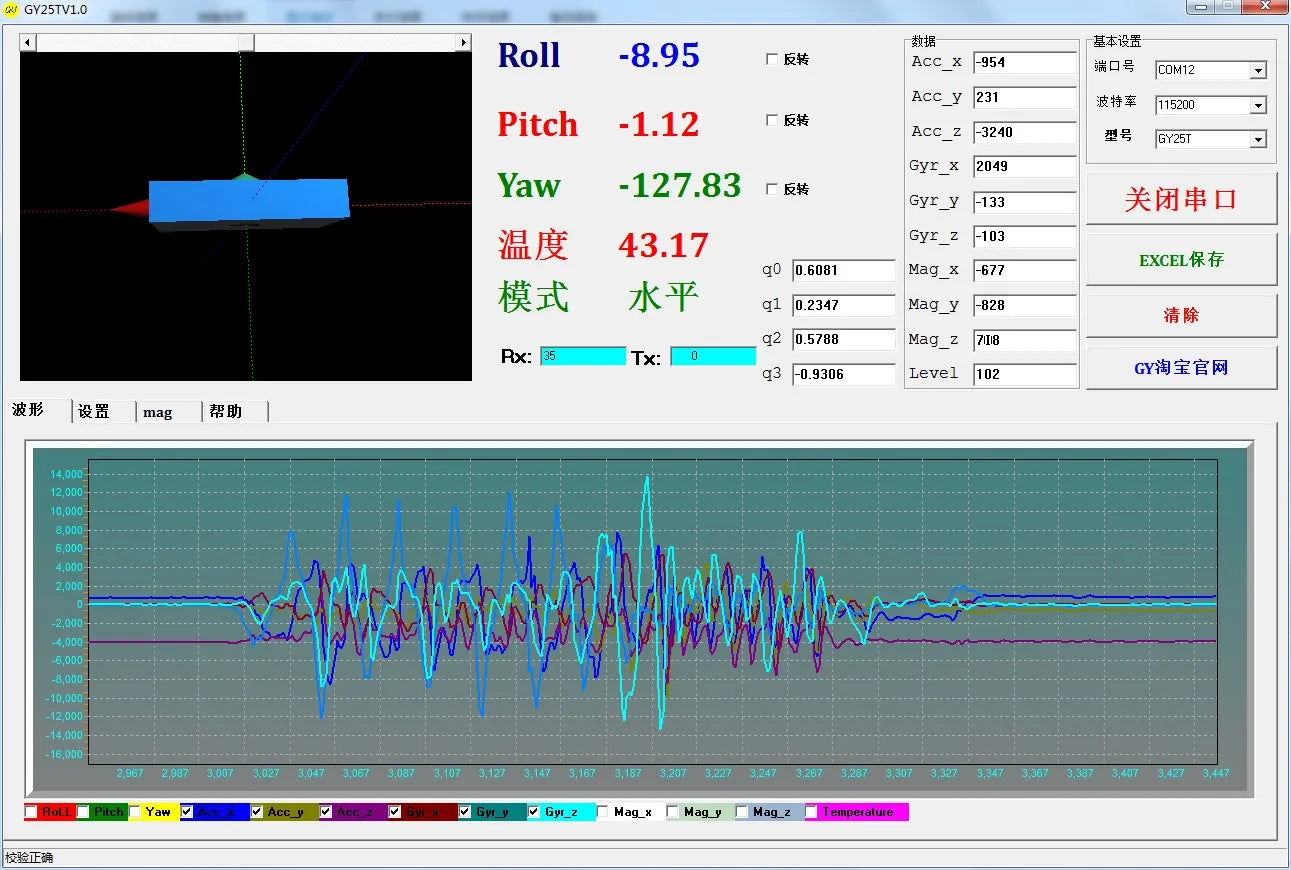
Task: Click the GY25T app icon in title bar
Action: click(11, 10)
